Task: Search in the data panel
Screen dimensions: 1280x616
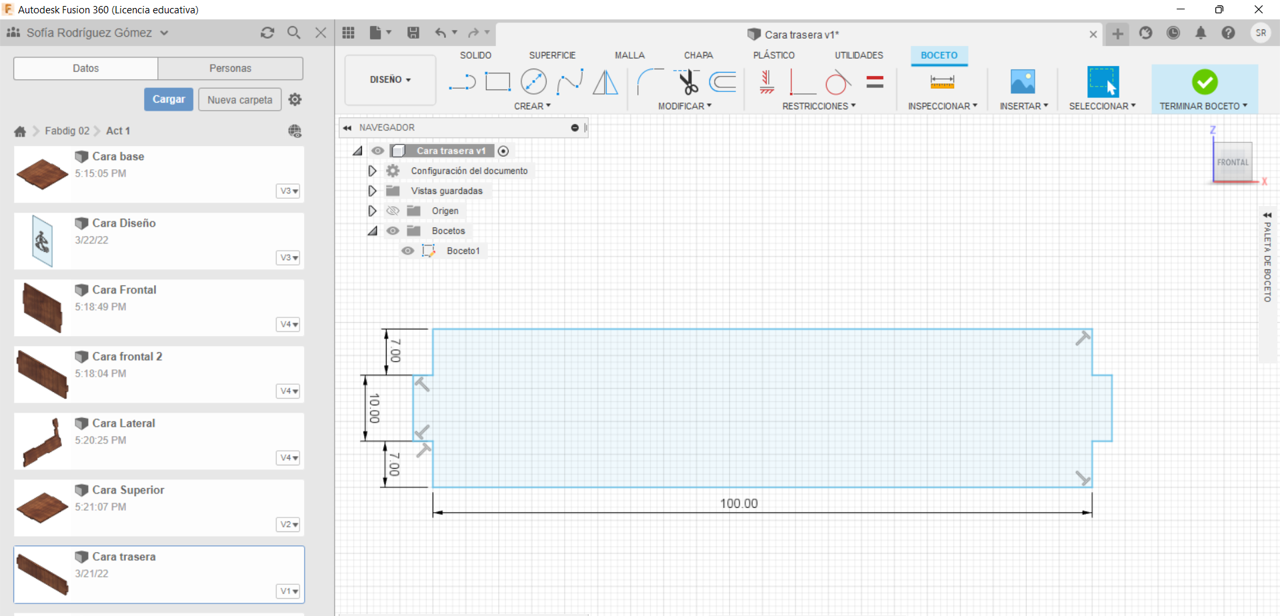Action: [x=294, y=33]
